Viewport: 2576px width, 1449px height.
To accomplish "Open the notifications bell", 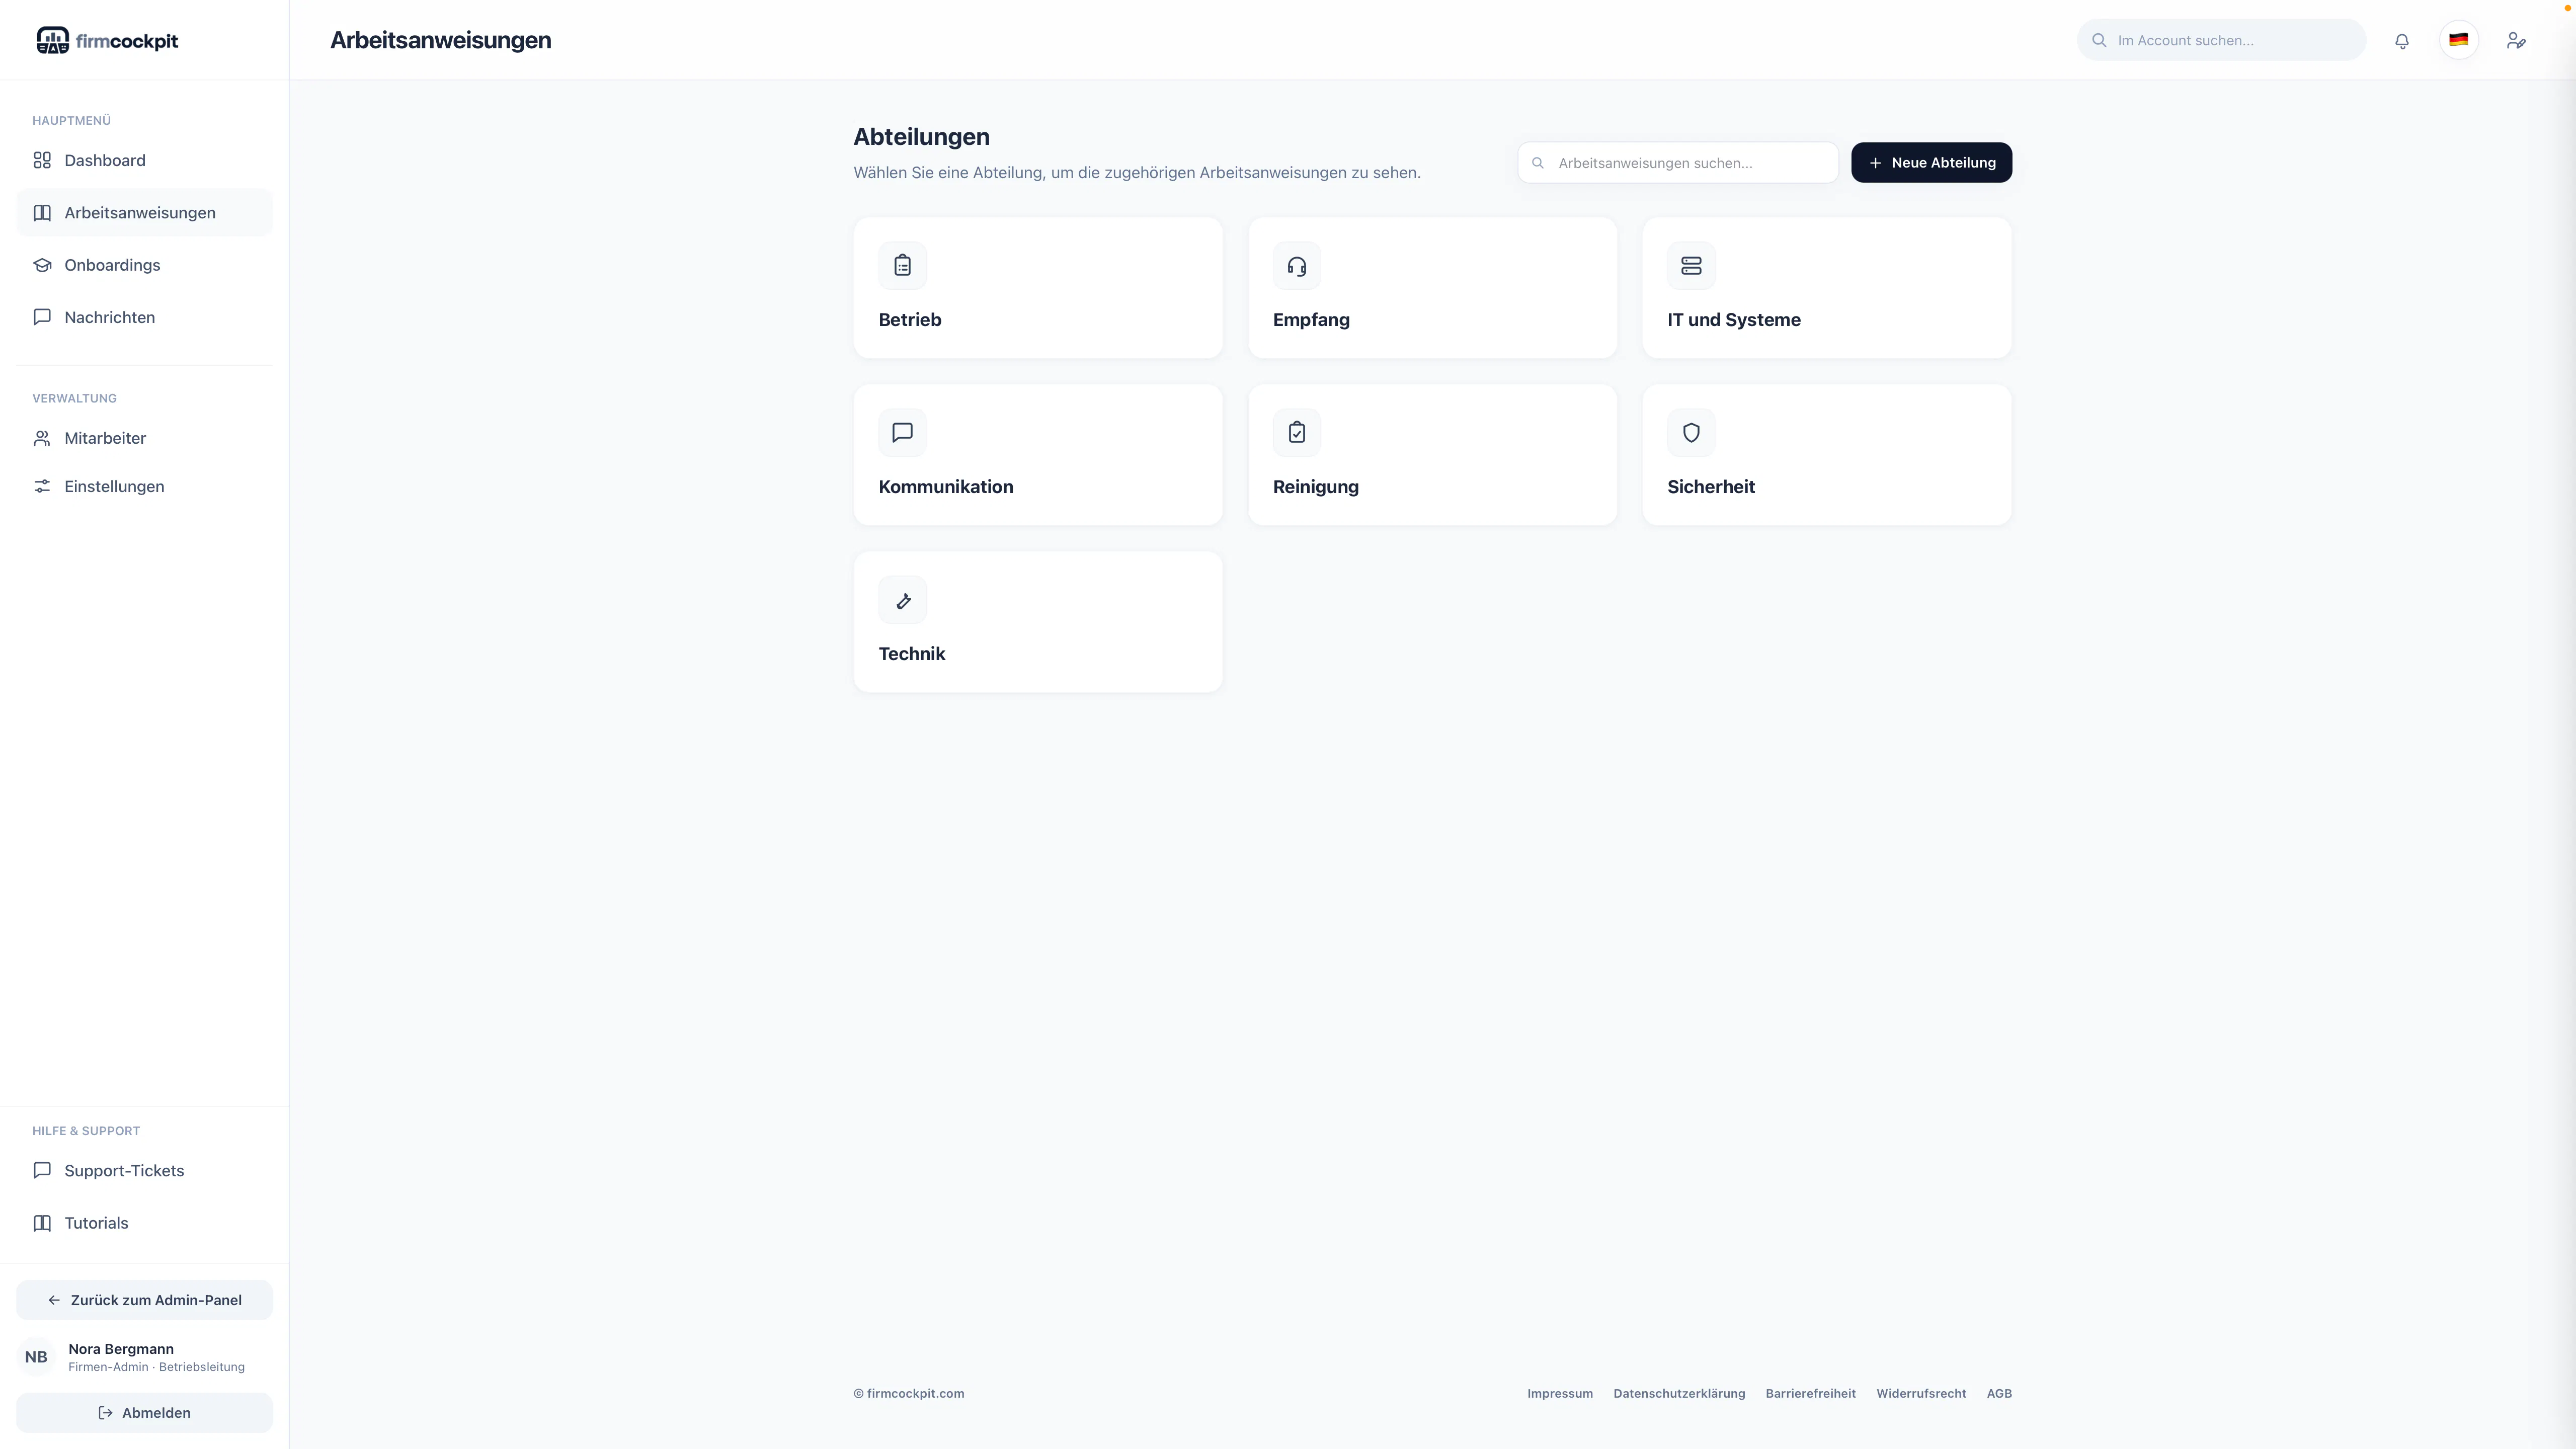I will pos(2402,40).
